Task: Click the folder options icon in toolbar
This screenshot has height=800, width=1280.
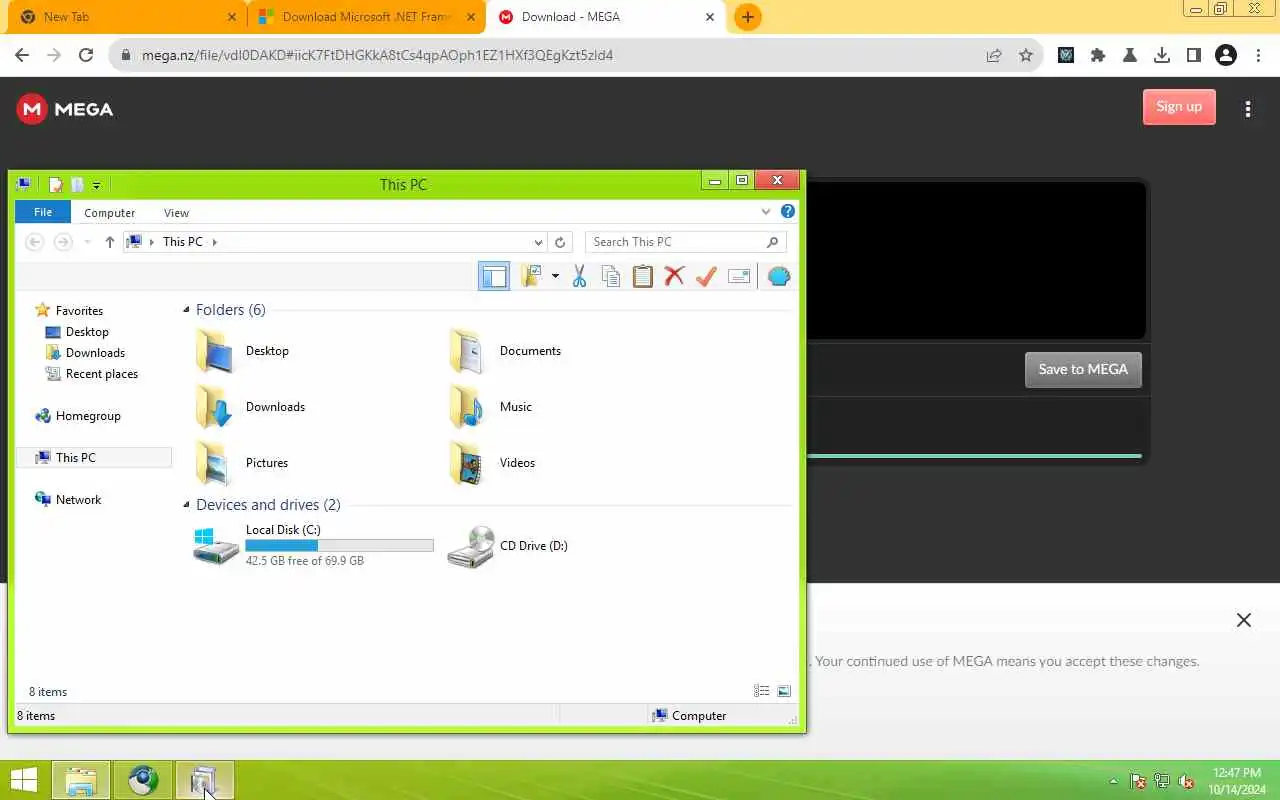Action: pyautogui.click(x=531, y=276)
